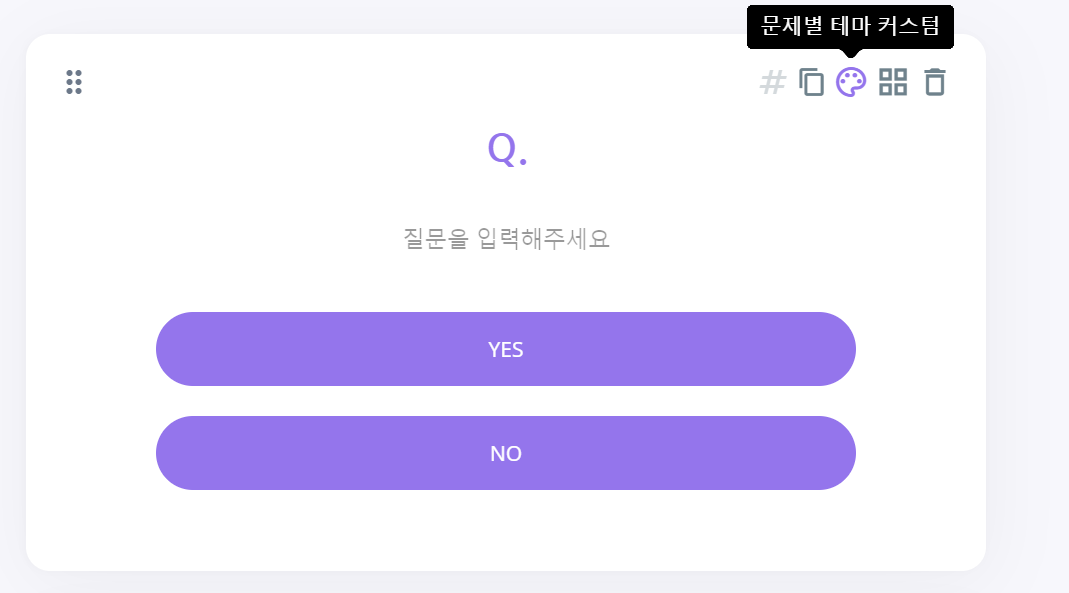Click the trash can in the card toolbar
Screen dimensions: 1069x593
click(935, 82)
